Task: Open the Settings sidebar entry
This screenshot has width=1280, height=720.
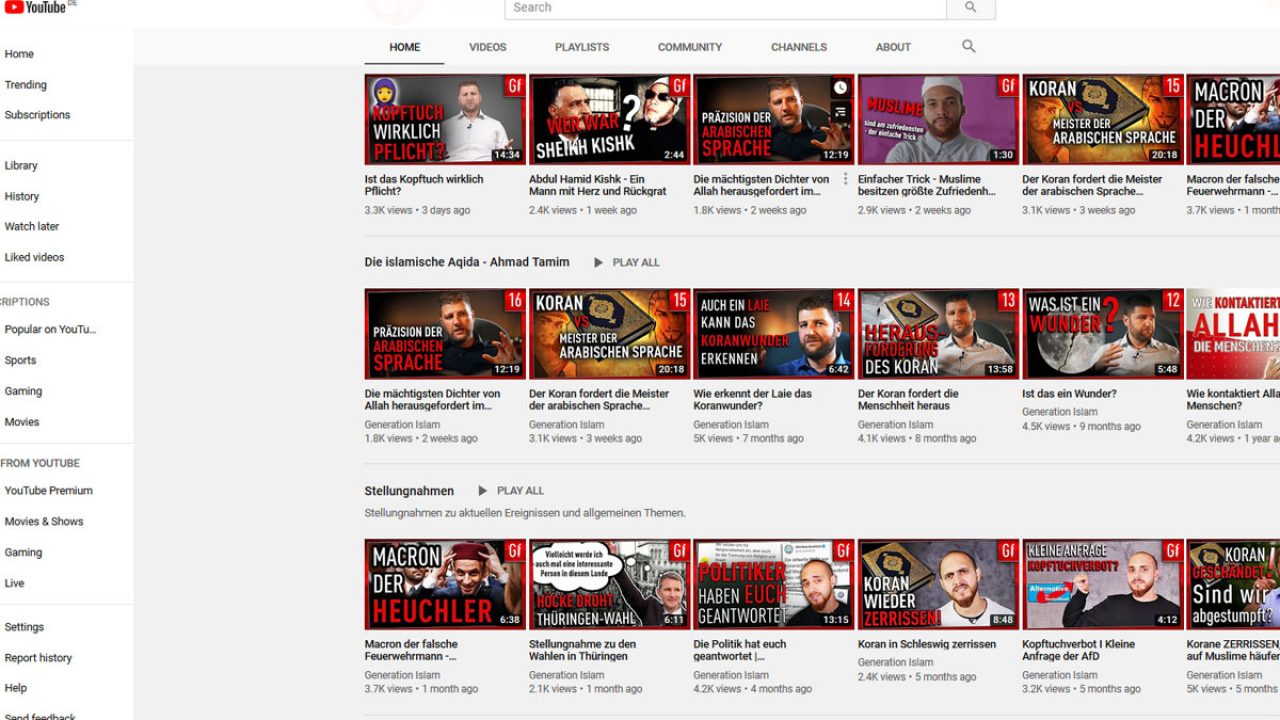Action: (24, 627)
